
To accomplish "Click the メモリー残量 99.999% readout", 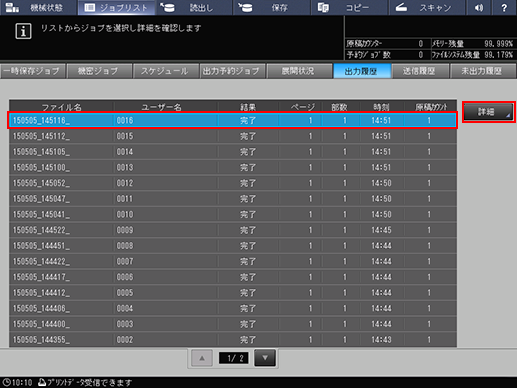I will click(x=473, y=44).
